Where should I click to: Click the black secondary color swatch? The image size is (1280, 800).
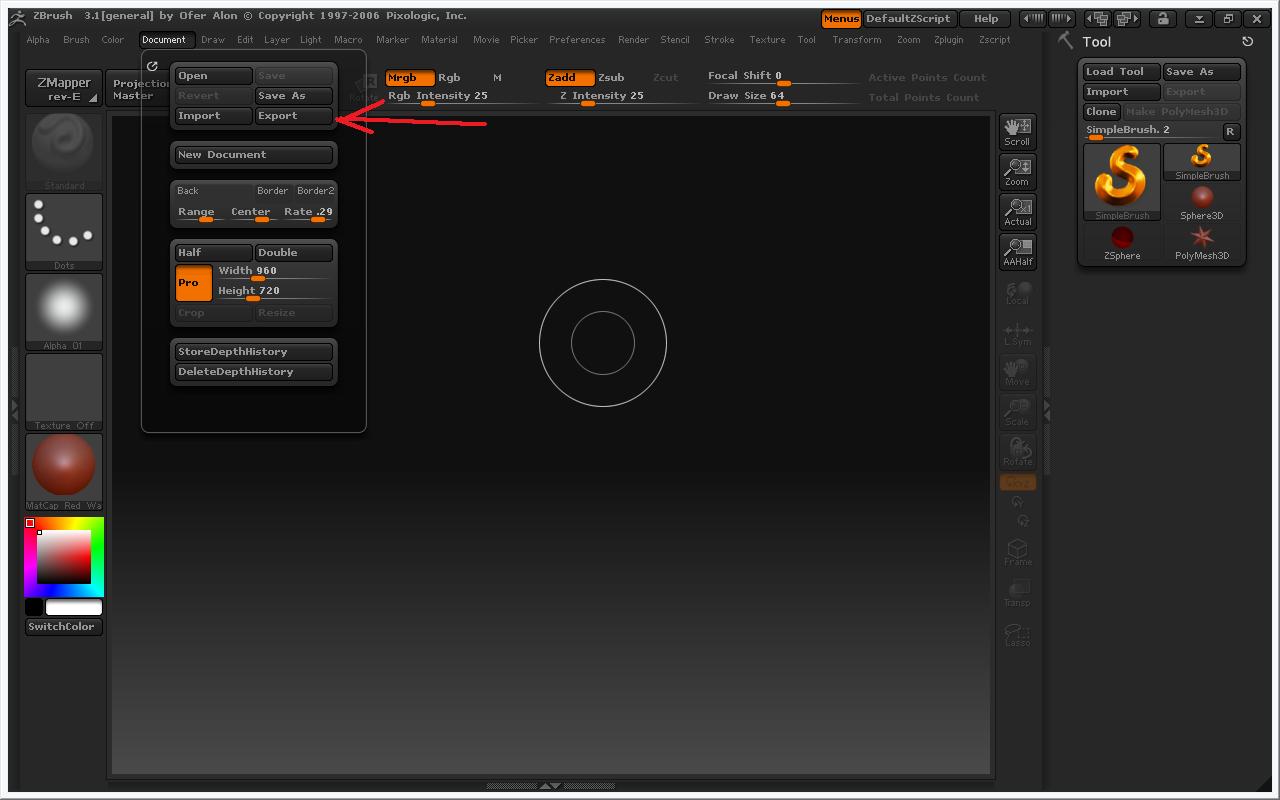tap(34, 607)
